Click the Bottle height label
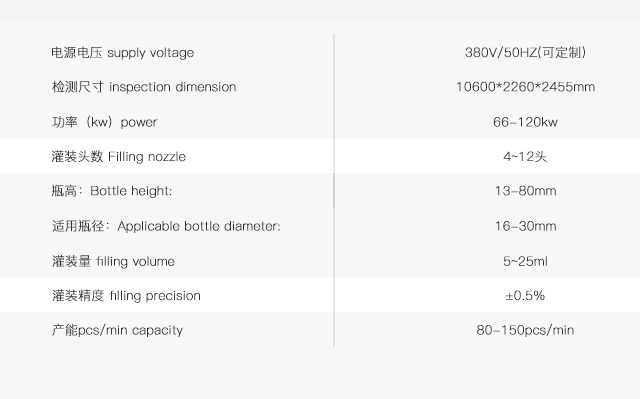Screen dimensions: 640x399 pos(112,191)
